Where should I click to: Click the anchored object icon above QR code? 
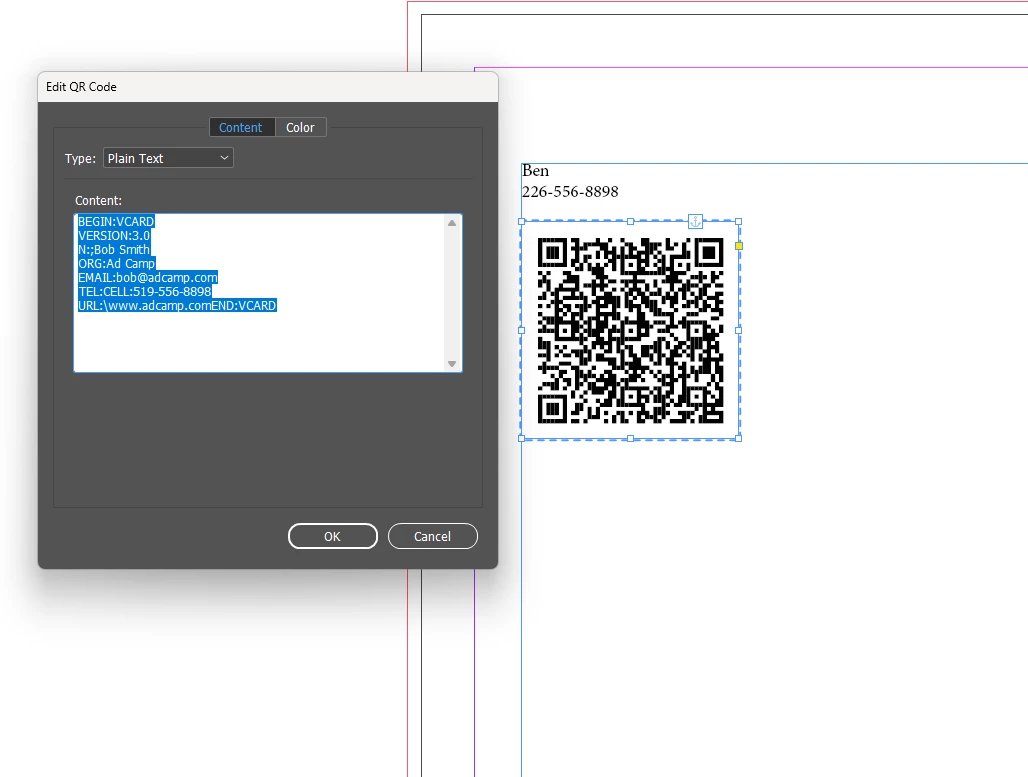[x=696, y=222]
